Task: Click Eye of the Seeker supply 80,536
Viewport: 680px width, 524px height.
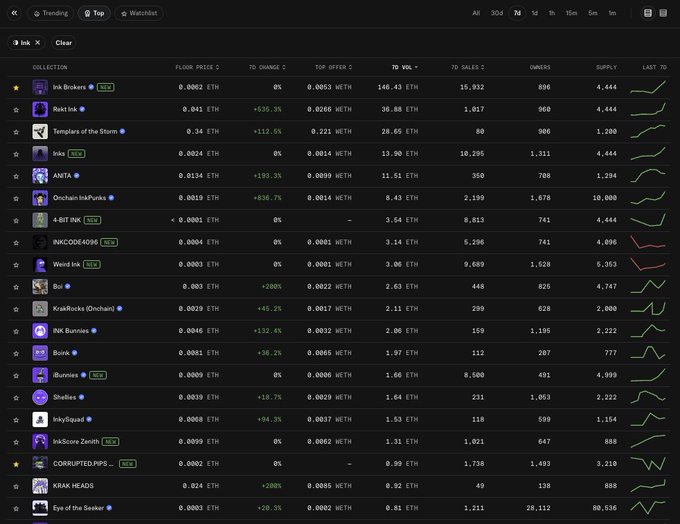Action: click(x=605, y=508)
